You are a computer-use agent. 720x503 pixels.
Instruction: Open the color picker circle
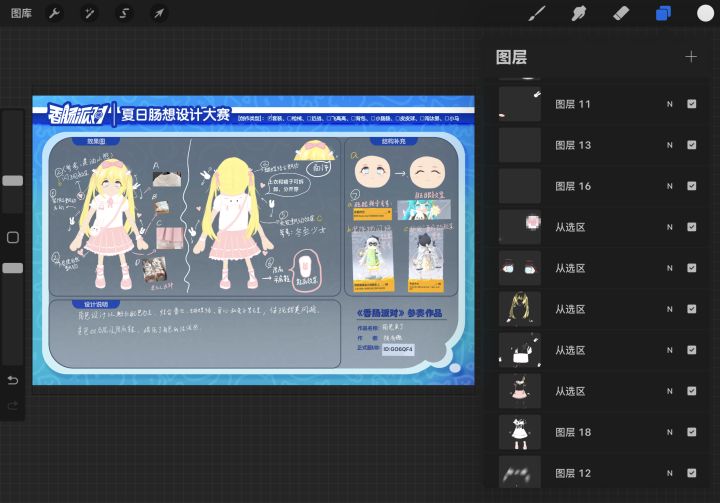(705, 13)
